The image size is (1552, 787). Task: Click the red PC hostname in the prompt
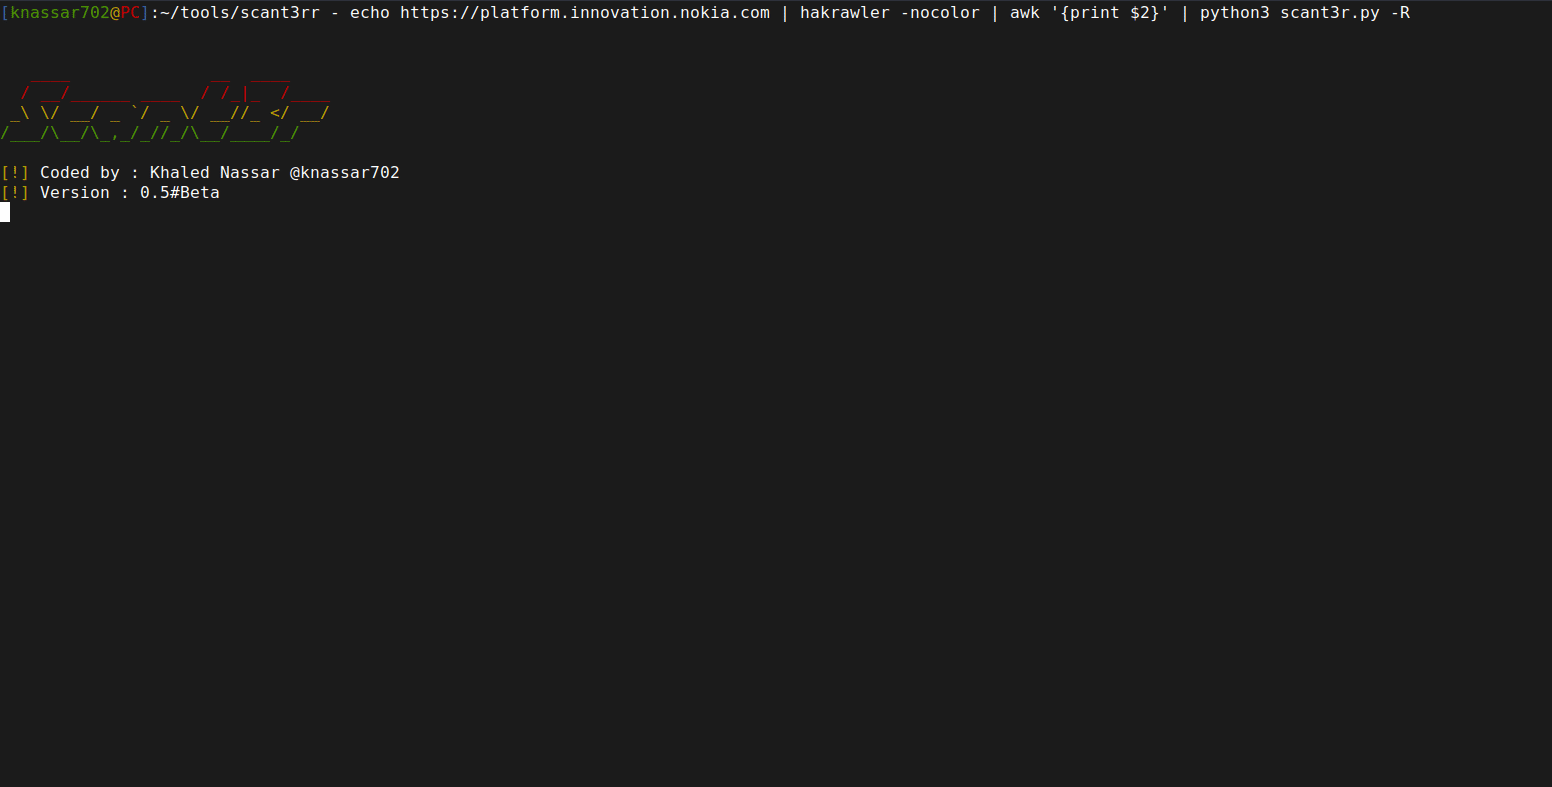(130, 13)
